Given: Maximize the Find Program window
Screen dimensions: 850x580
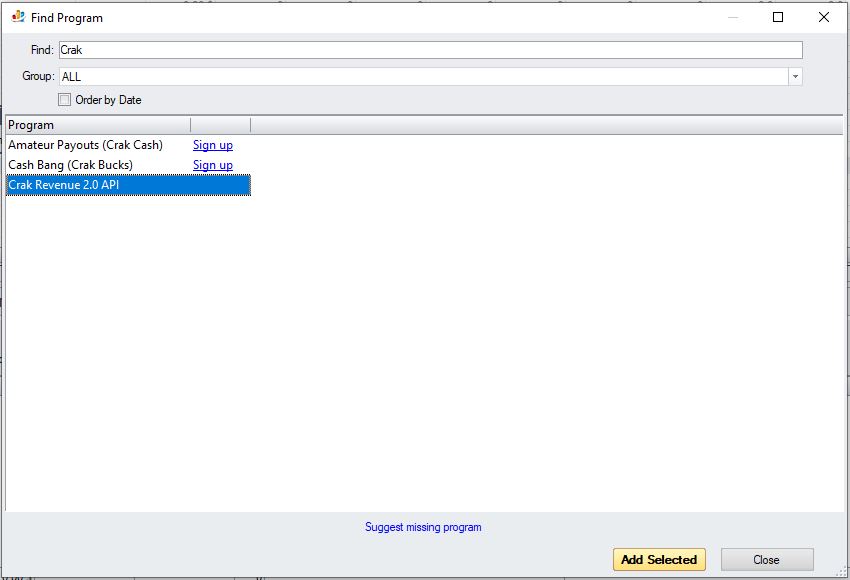Looking at the screenshot, I should [778, 17].
